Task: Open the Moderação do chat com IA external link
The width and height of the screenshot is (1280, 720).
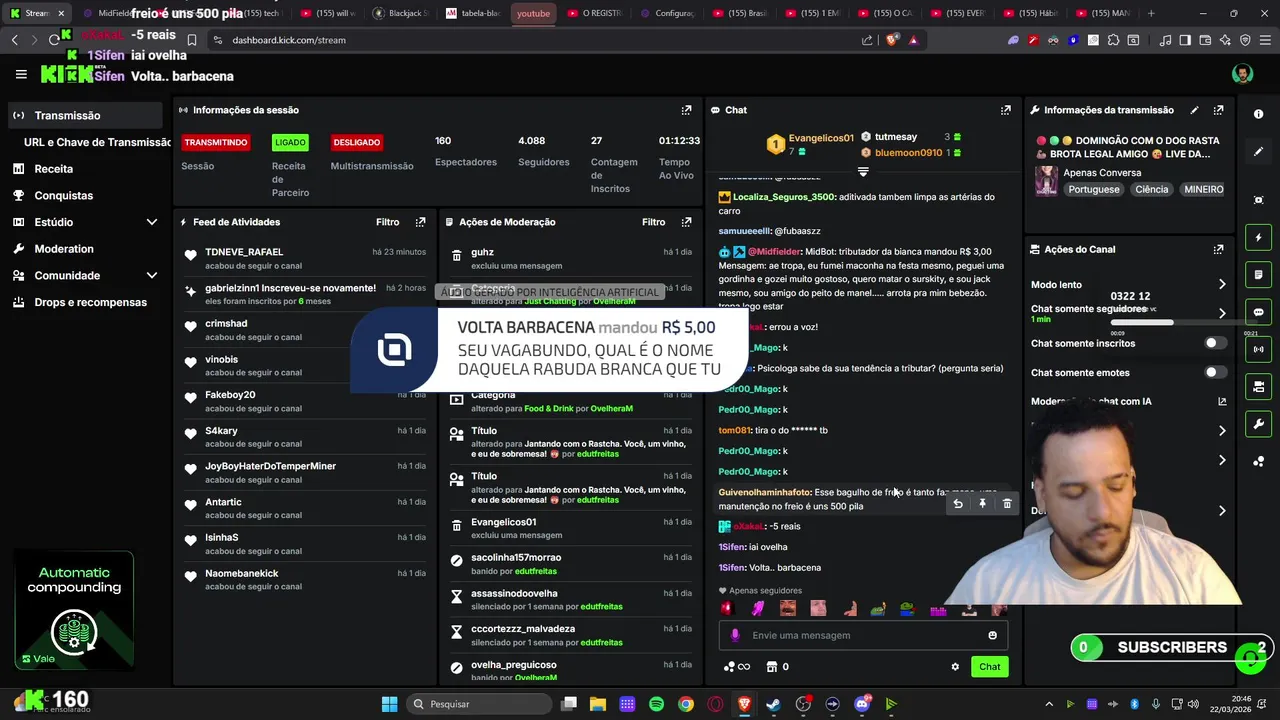Action: coord(1222,401)
